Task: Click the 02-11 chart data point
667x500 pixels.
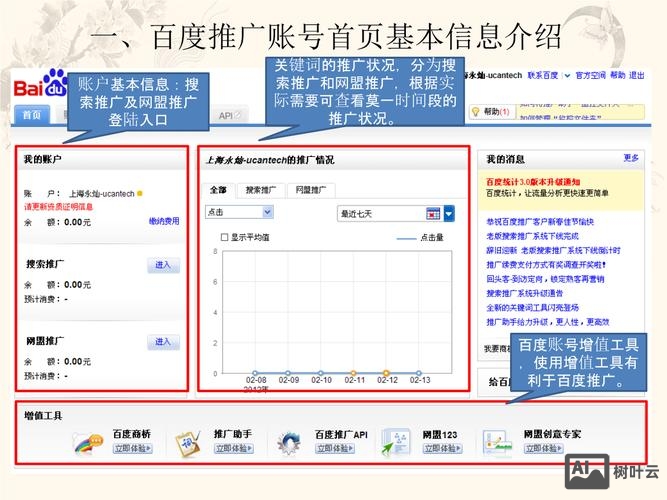Action: pyautogui.click(x=353, y=373)
